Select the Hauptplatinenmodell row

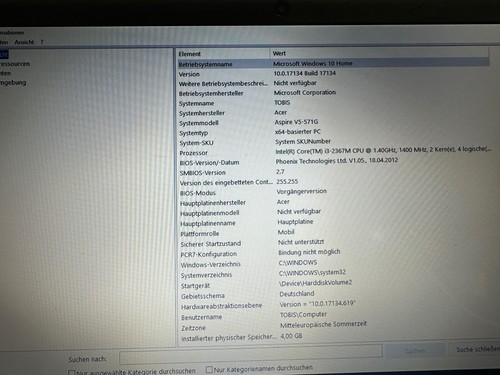pos(333,212)
